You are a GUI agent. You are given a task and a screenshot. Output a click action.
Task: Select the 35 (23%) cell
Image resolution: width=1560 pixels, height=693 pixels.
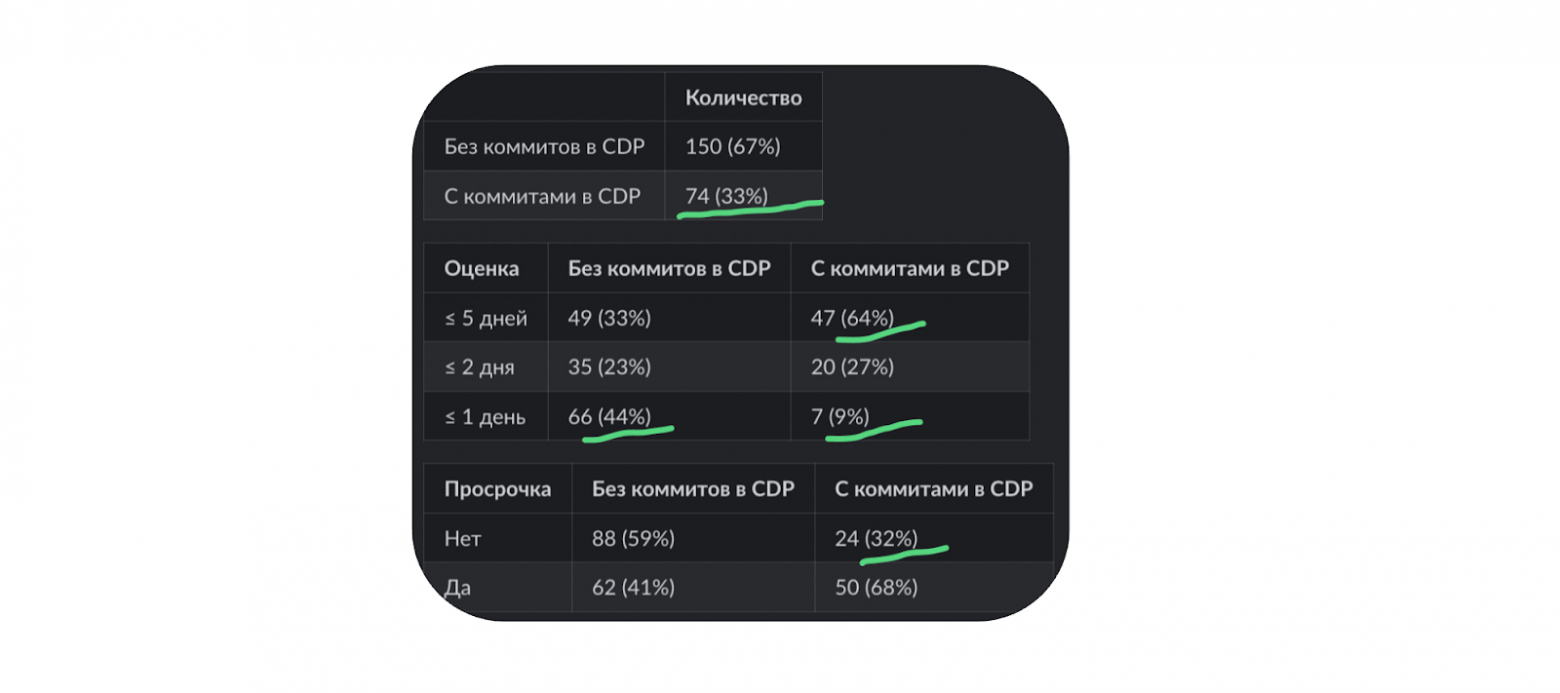609,367
